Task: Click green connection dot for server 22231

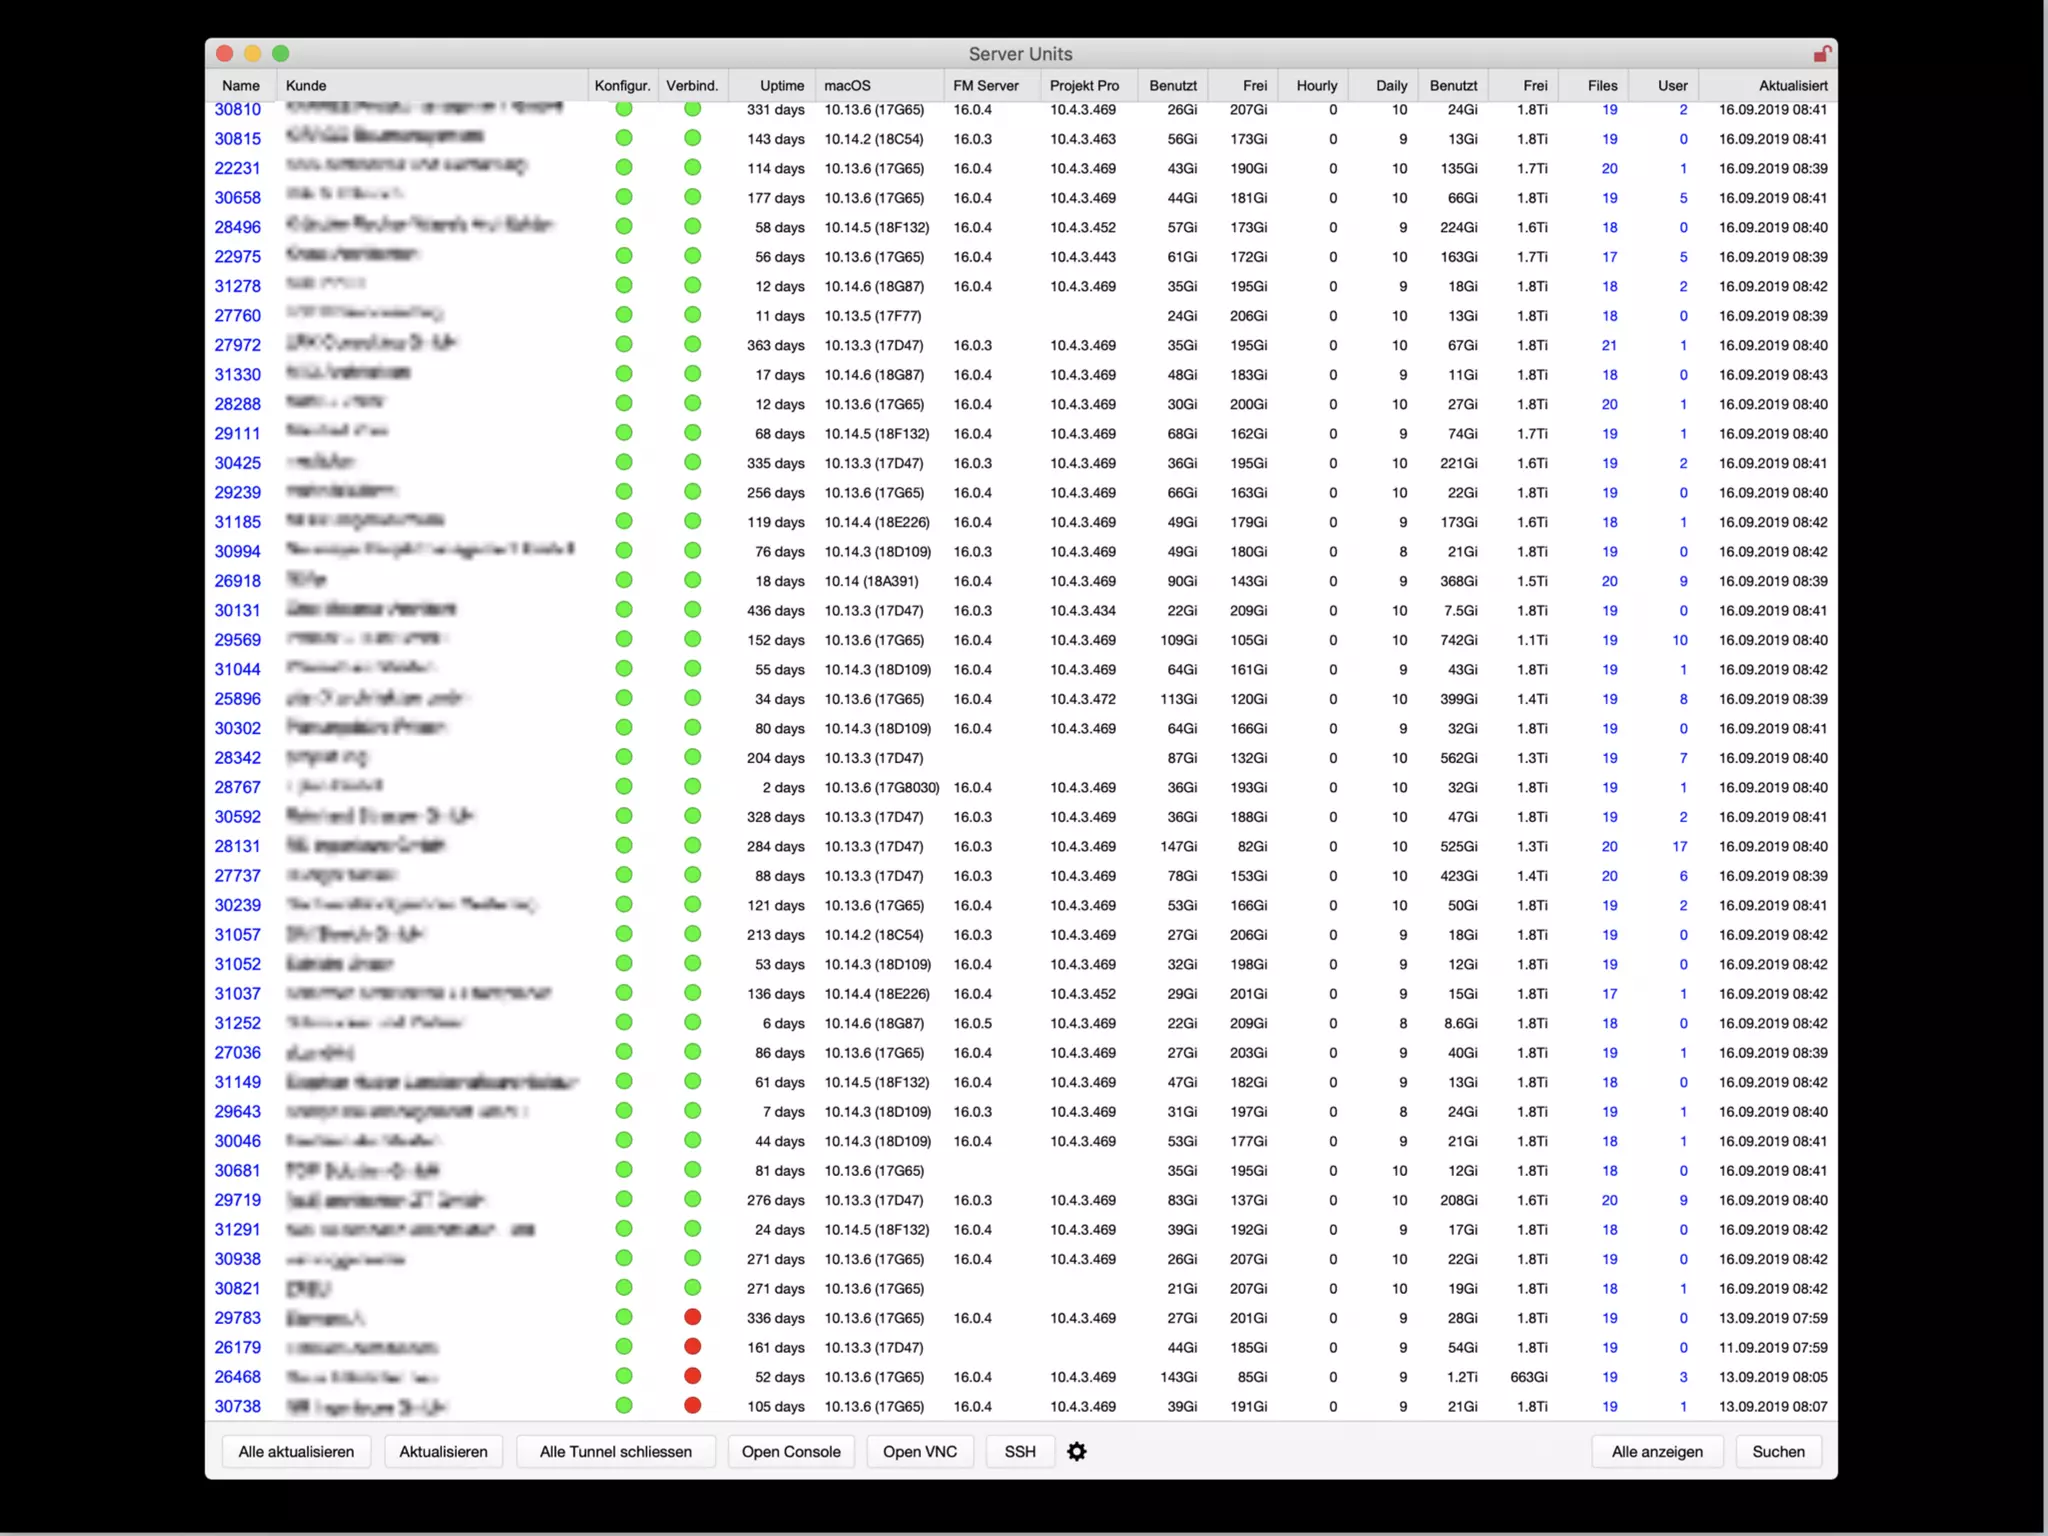Action: click(x=692, y=168)
